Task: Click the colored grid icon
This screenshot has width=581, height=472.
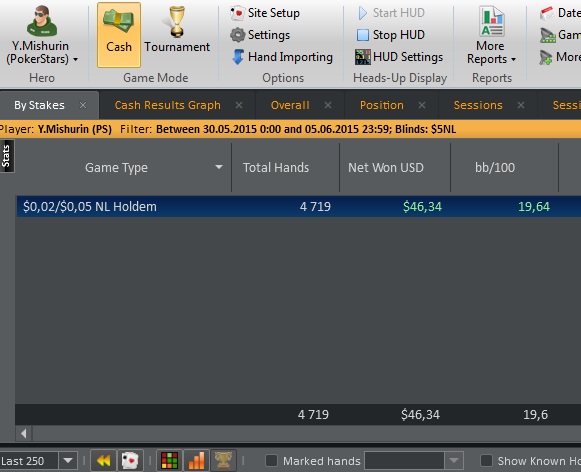Action: coord(169,461)
